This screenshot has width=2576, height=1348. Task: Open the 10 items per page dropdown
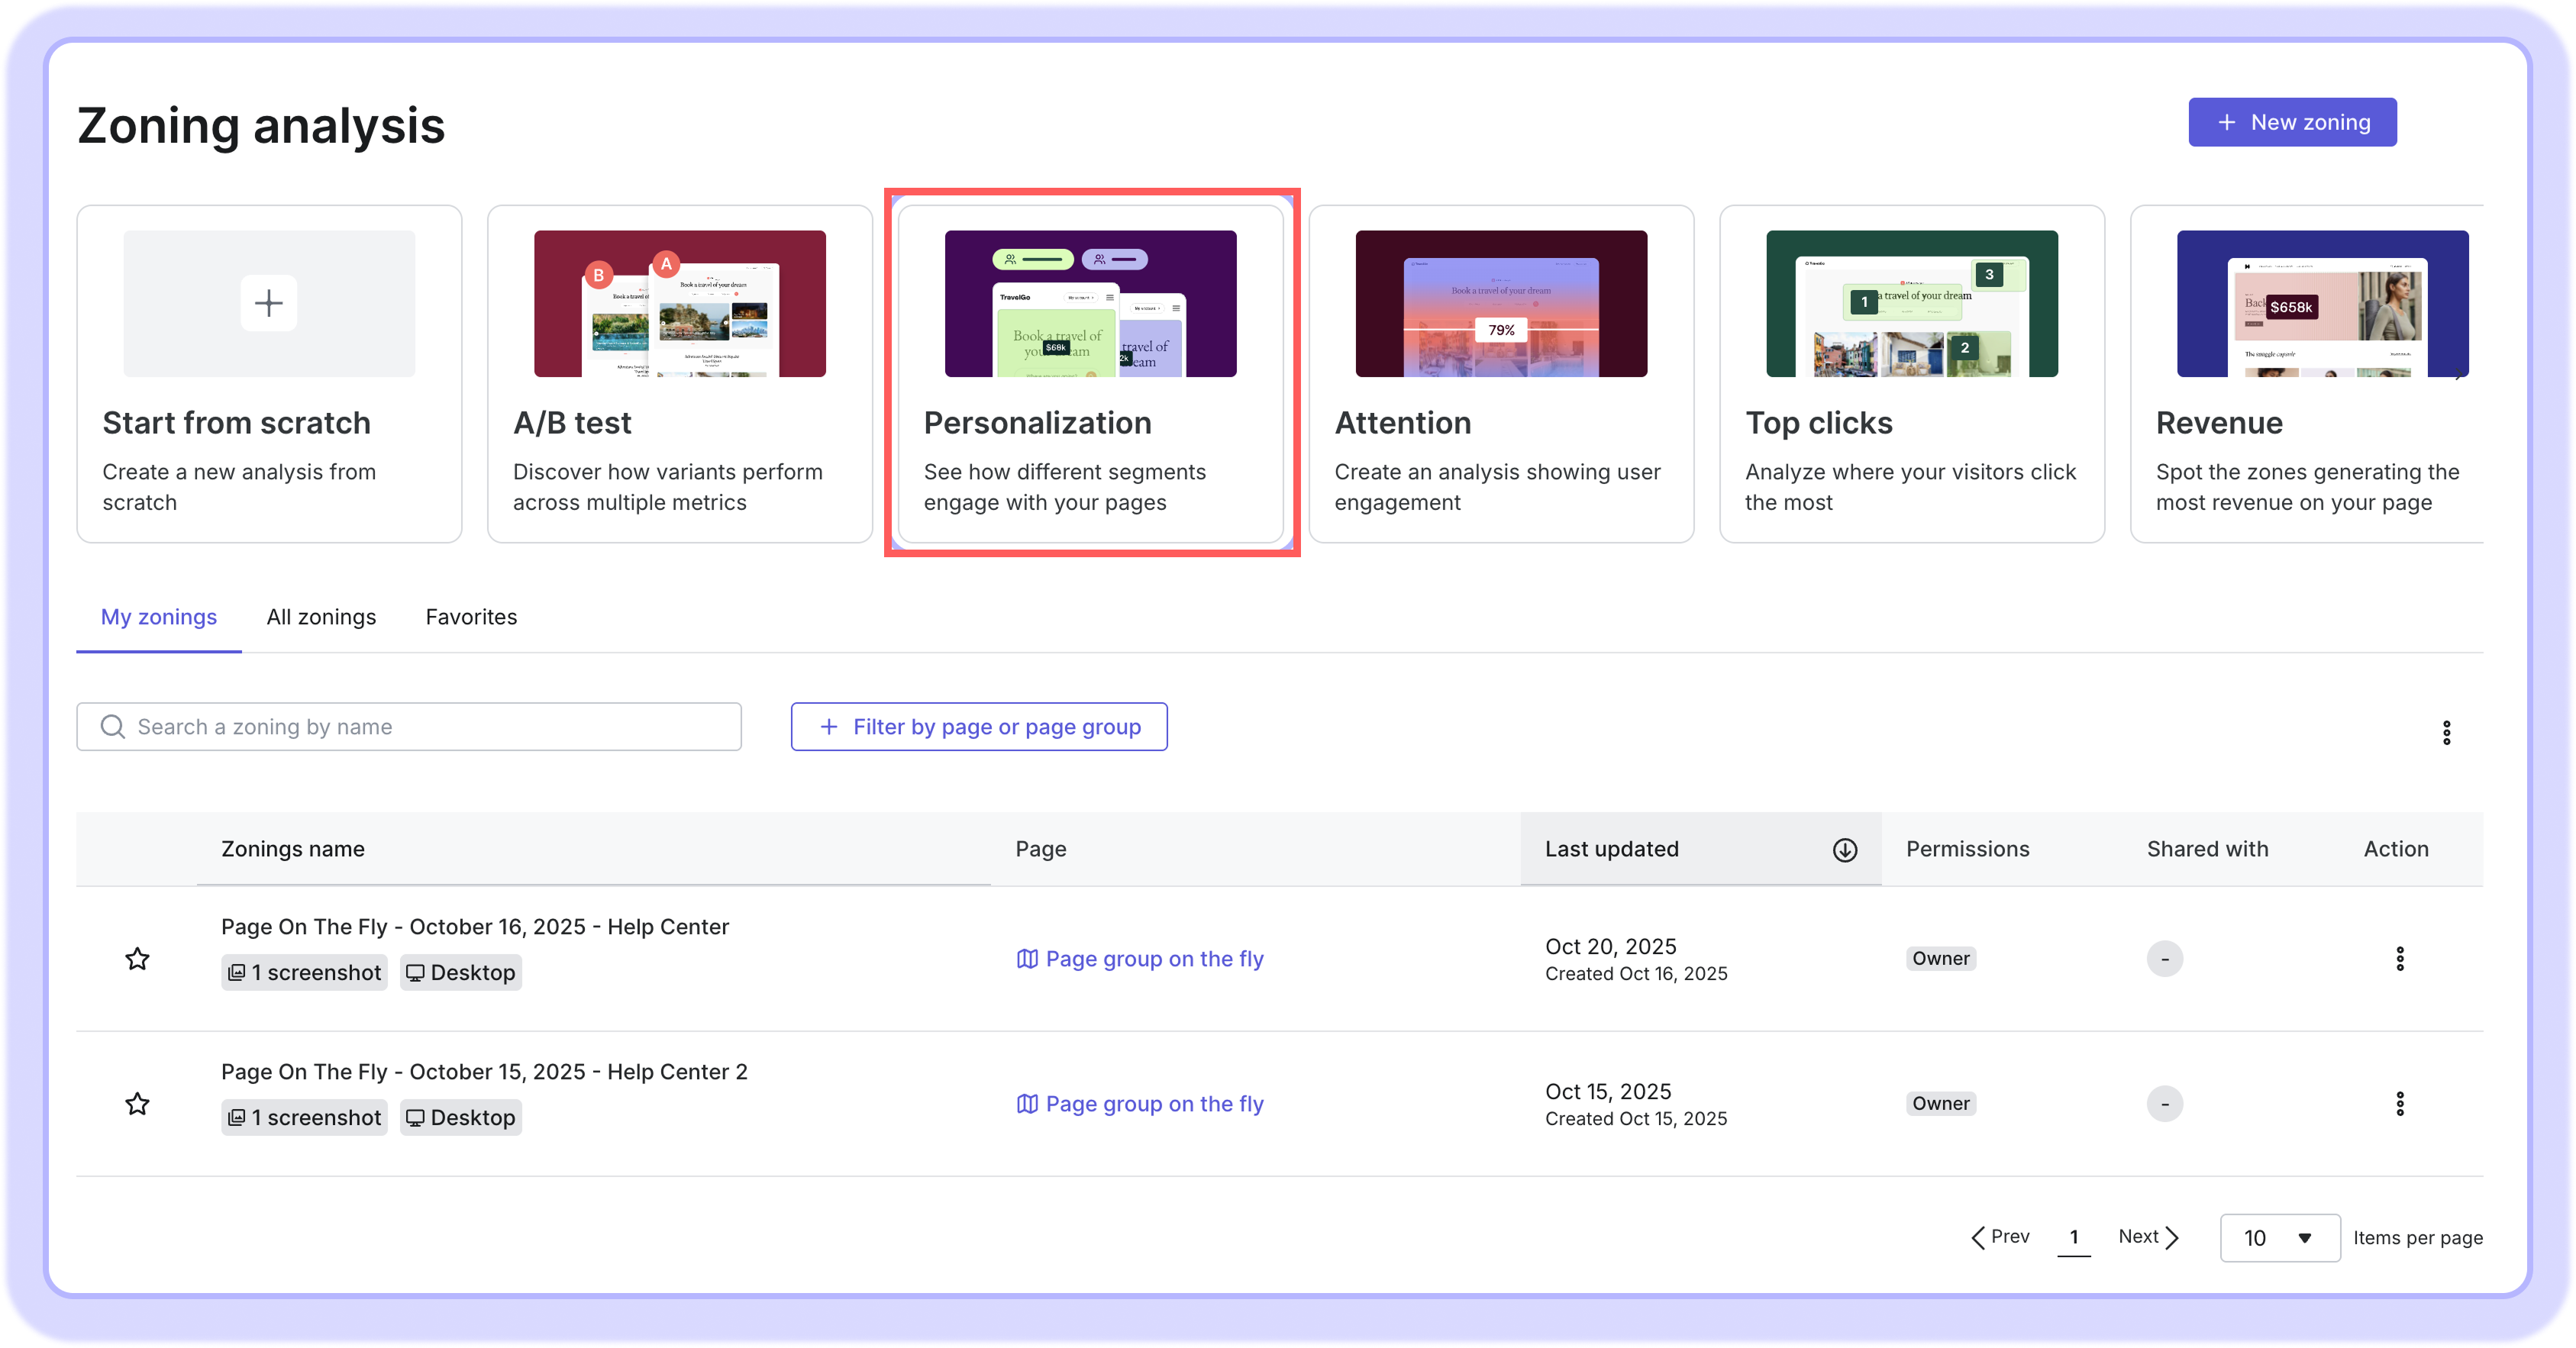[2279, 1238]
